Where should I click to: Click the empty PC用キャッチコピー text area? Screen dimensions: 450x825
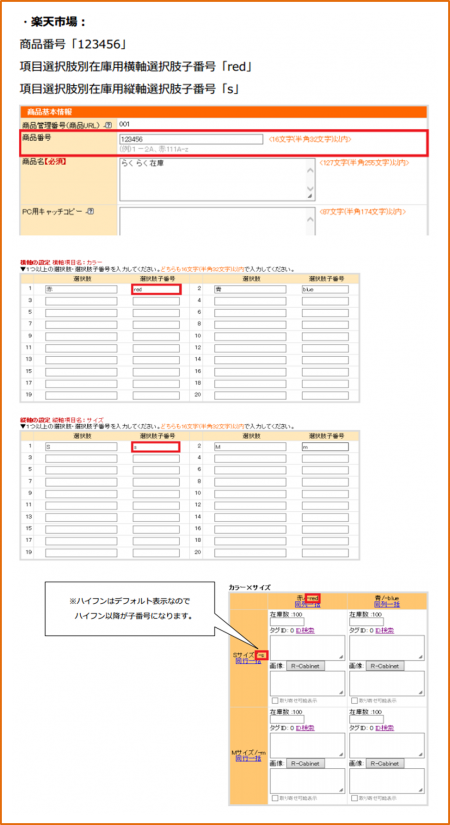[217, 221]
